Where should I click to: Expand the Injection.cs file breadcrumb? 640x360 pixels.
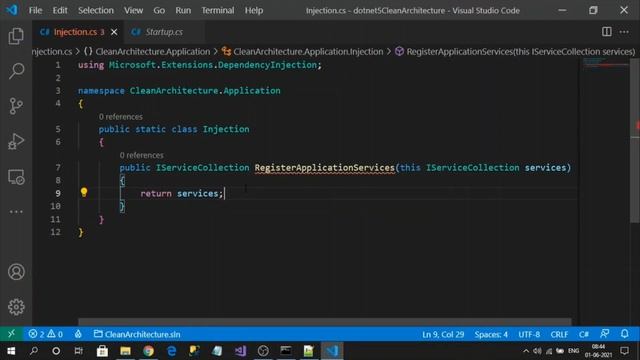[52, 51]
